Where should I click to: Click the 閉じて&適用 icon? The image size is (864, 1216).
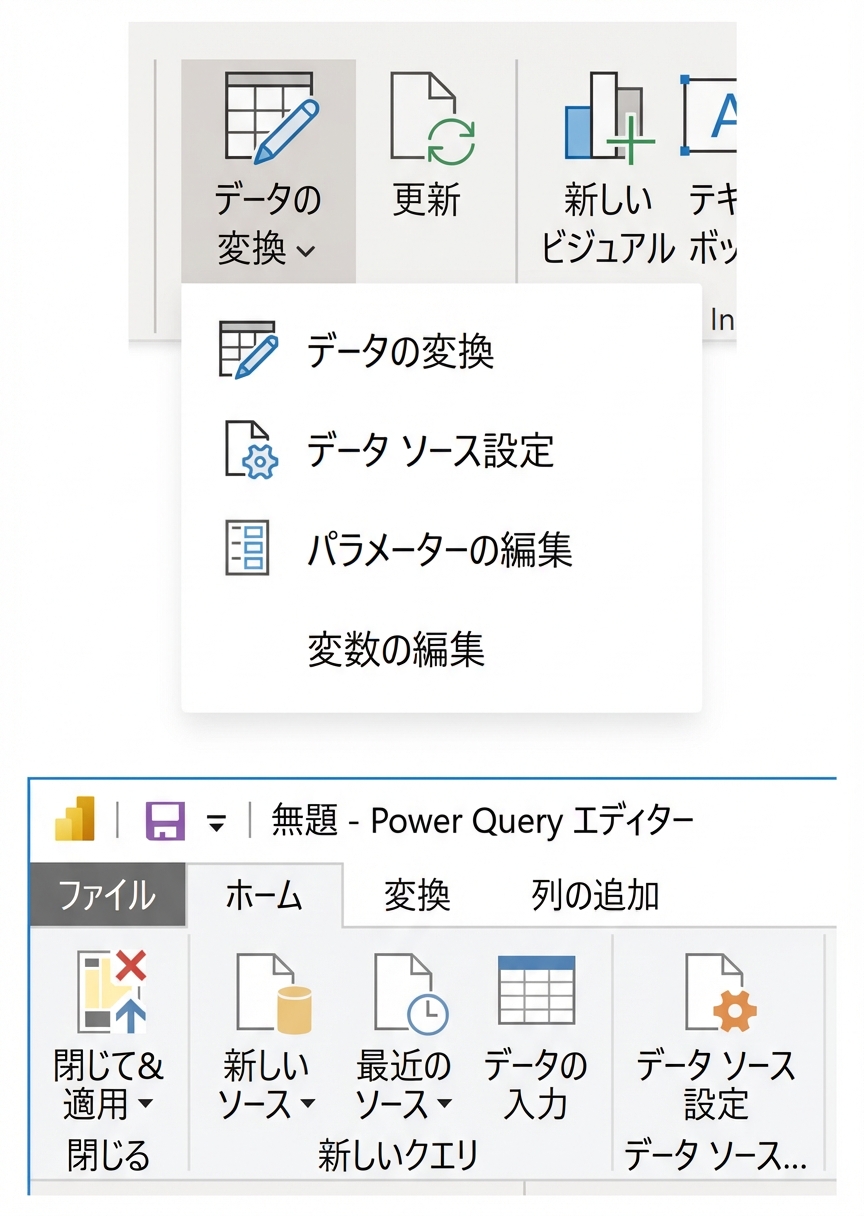pyautogui.click(x=113, y=992)
